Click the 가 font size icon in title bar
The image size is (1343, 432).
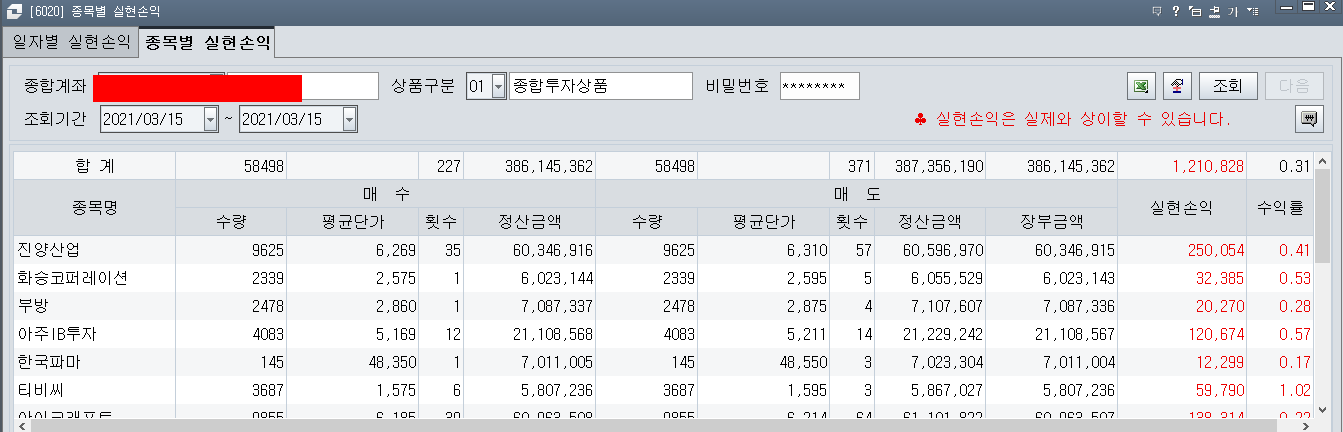1233,10
